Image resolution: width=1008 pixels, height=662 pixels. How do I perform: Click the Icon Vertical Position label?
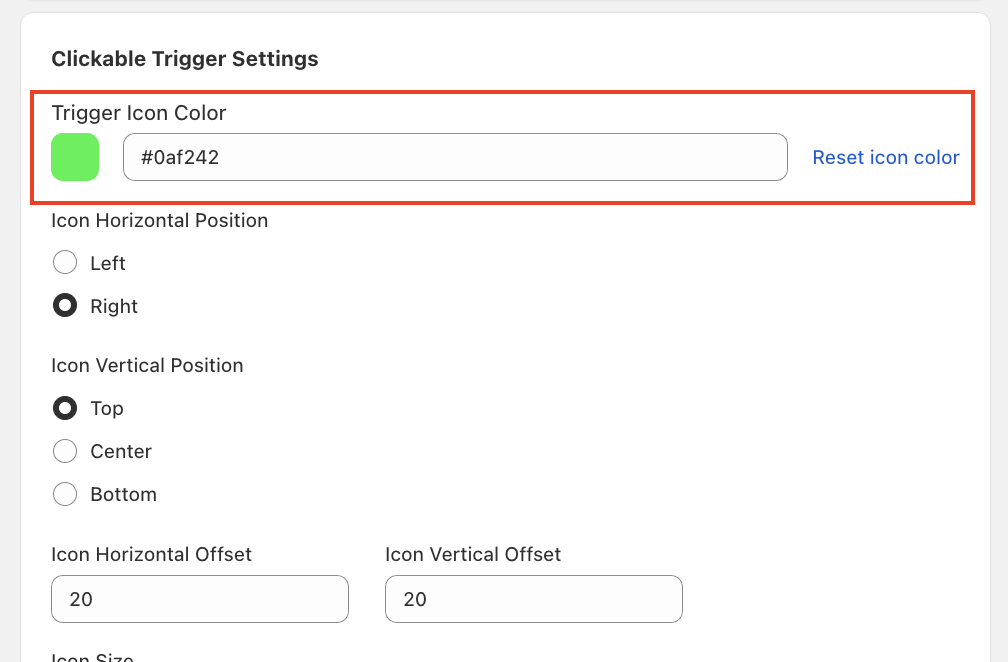pos(147,365)
